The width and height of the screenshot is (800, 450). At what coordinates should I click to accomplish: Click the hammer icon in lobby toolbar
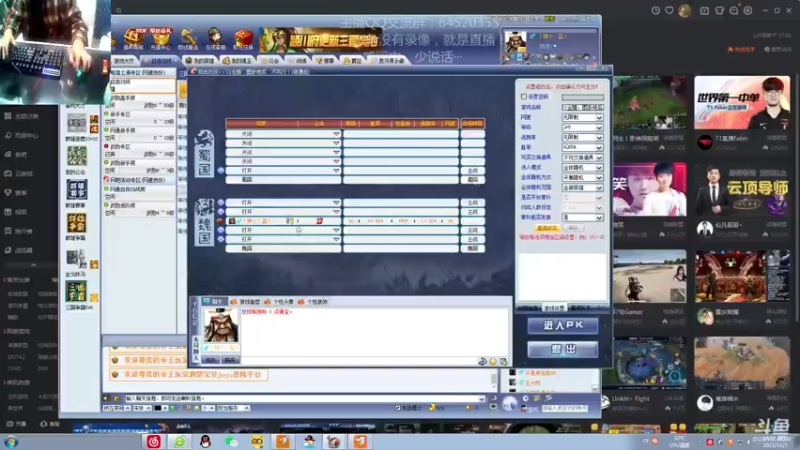coord(188,39)
